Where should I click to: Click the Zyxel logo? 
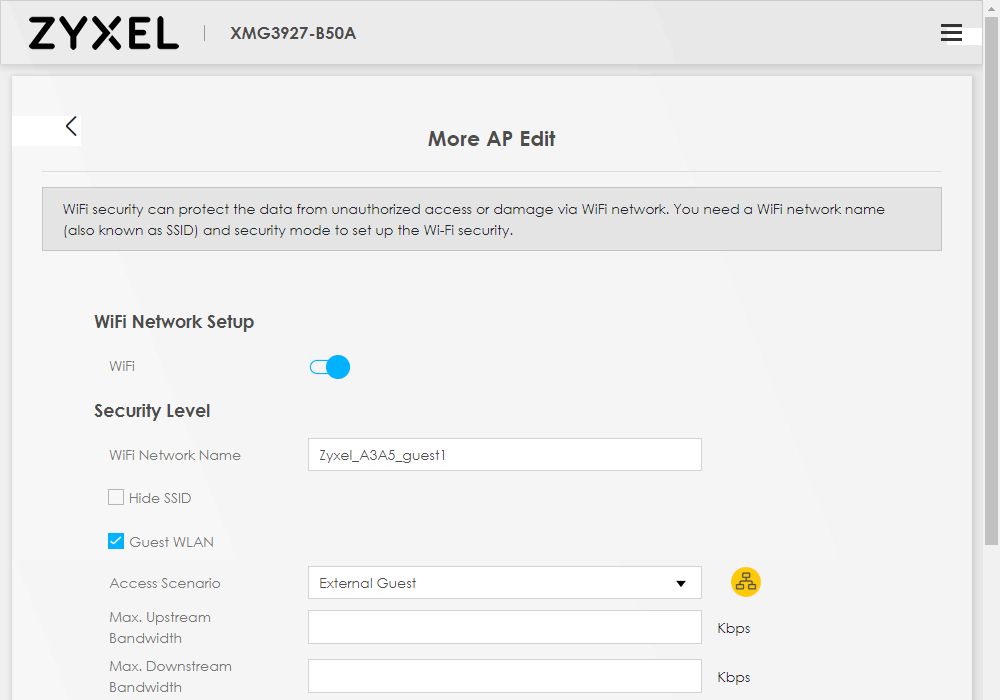click(x=103, y=33)
